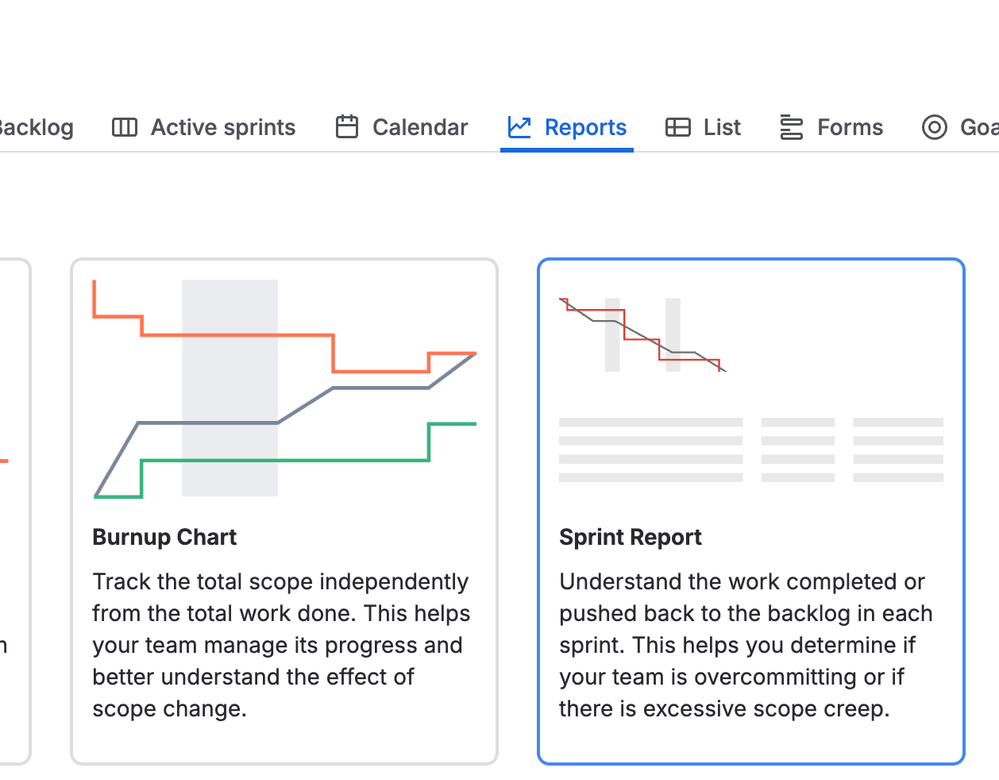Click the placeholder table lines in Sprint Report card
999x780 pixels.
click(750, 450)
